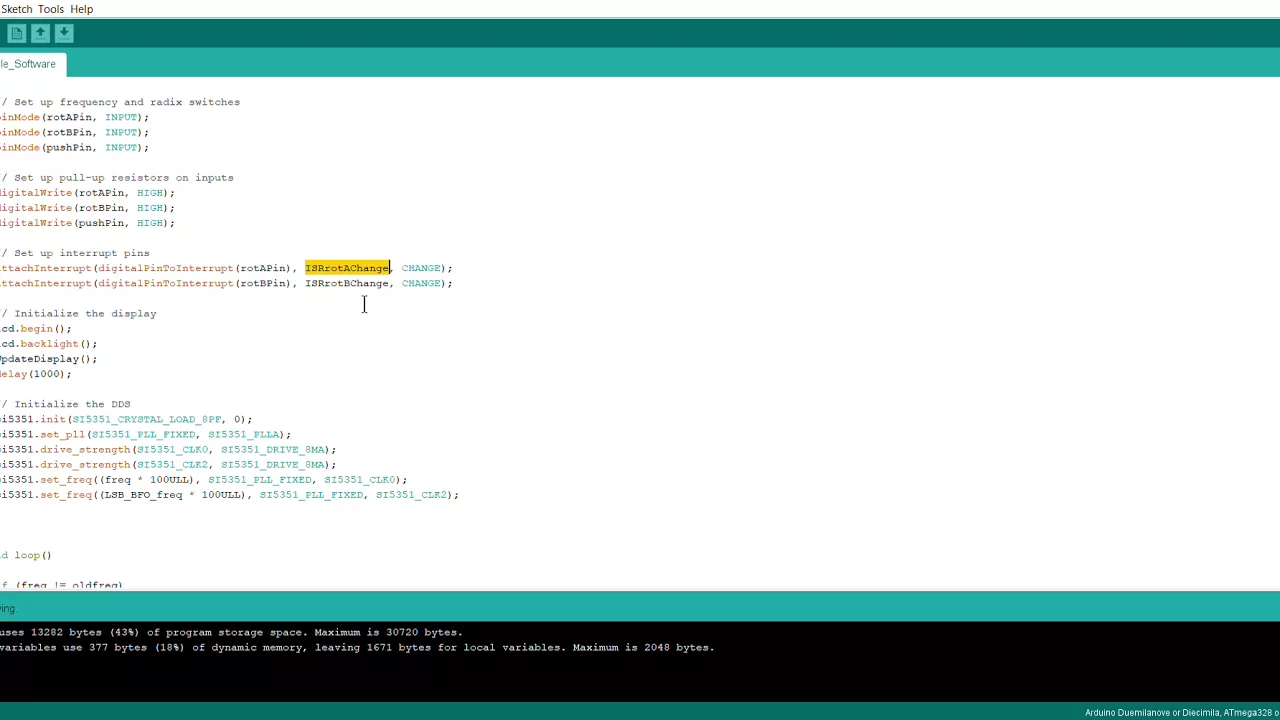Click the highlighted ISRrotAChange text
The image size is (1280, 720).
tap(347, 268)
